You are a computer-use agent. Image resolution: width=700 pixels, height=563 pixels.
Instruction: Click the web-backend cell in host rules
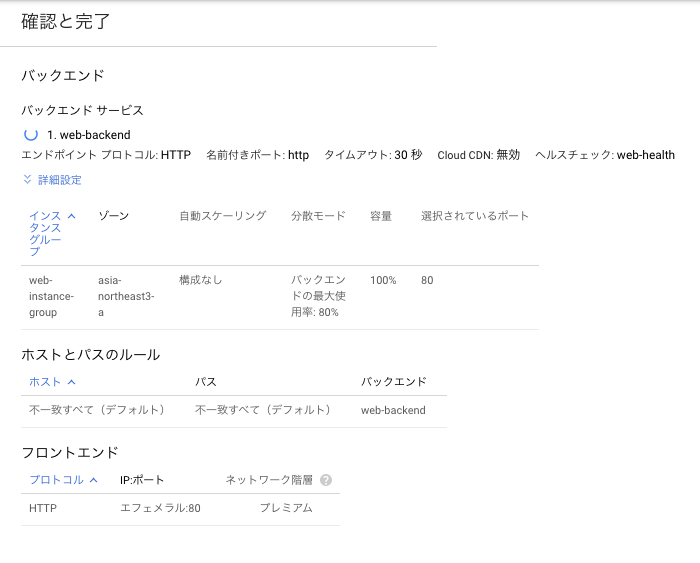(x=393, y=410)
